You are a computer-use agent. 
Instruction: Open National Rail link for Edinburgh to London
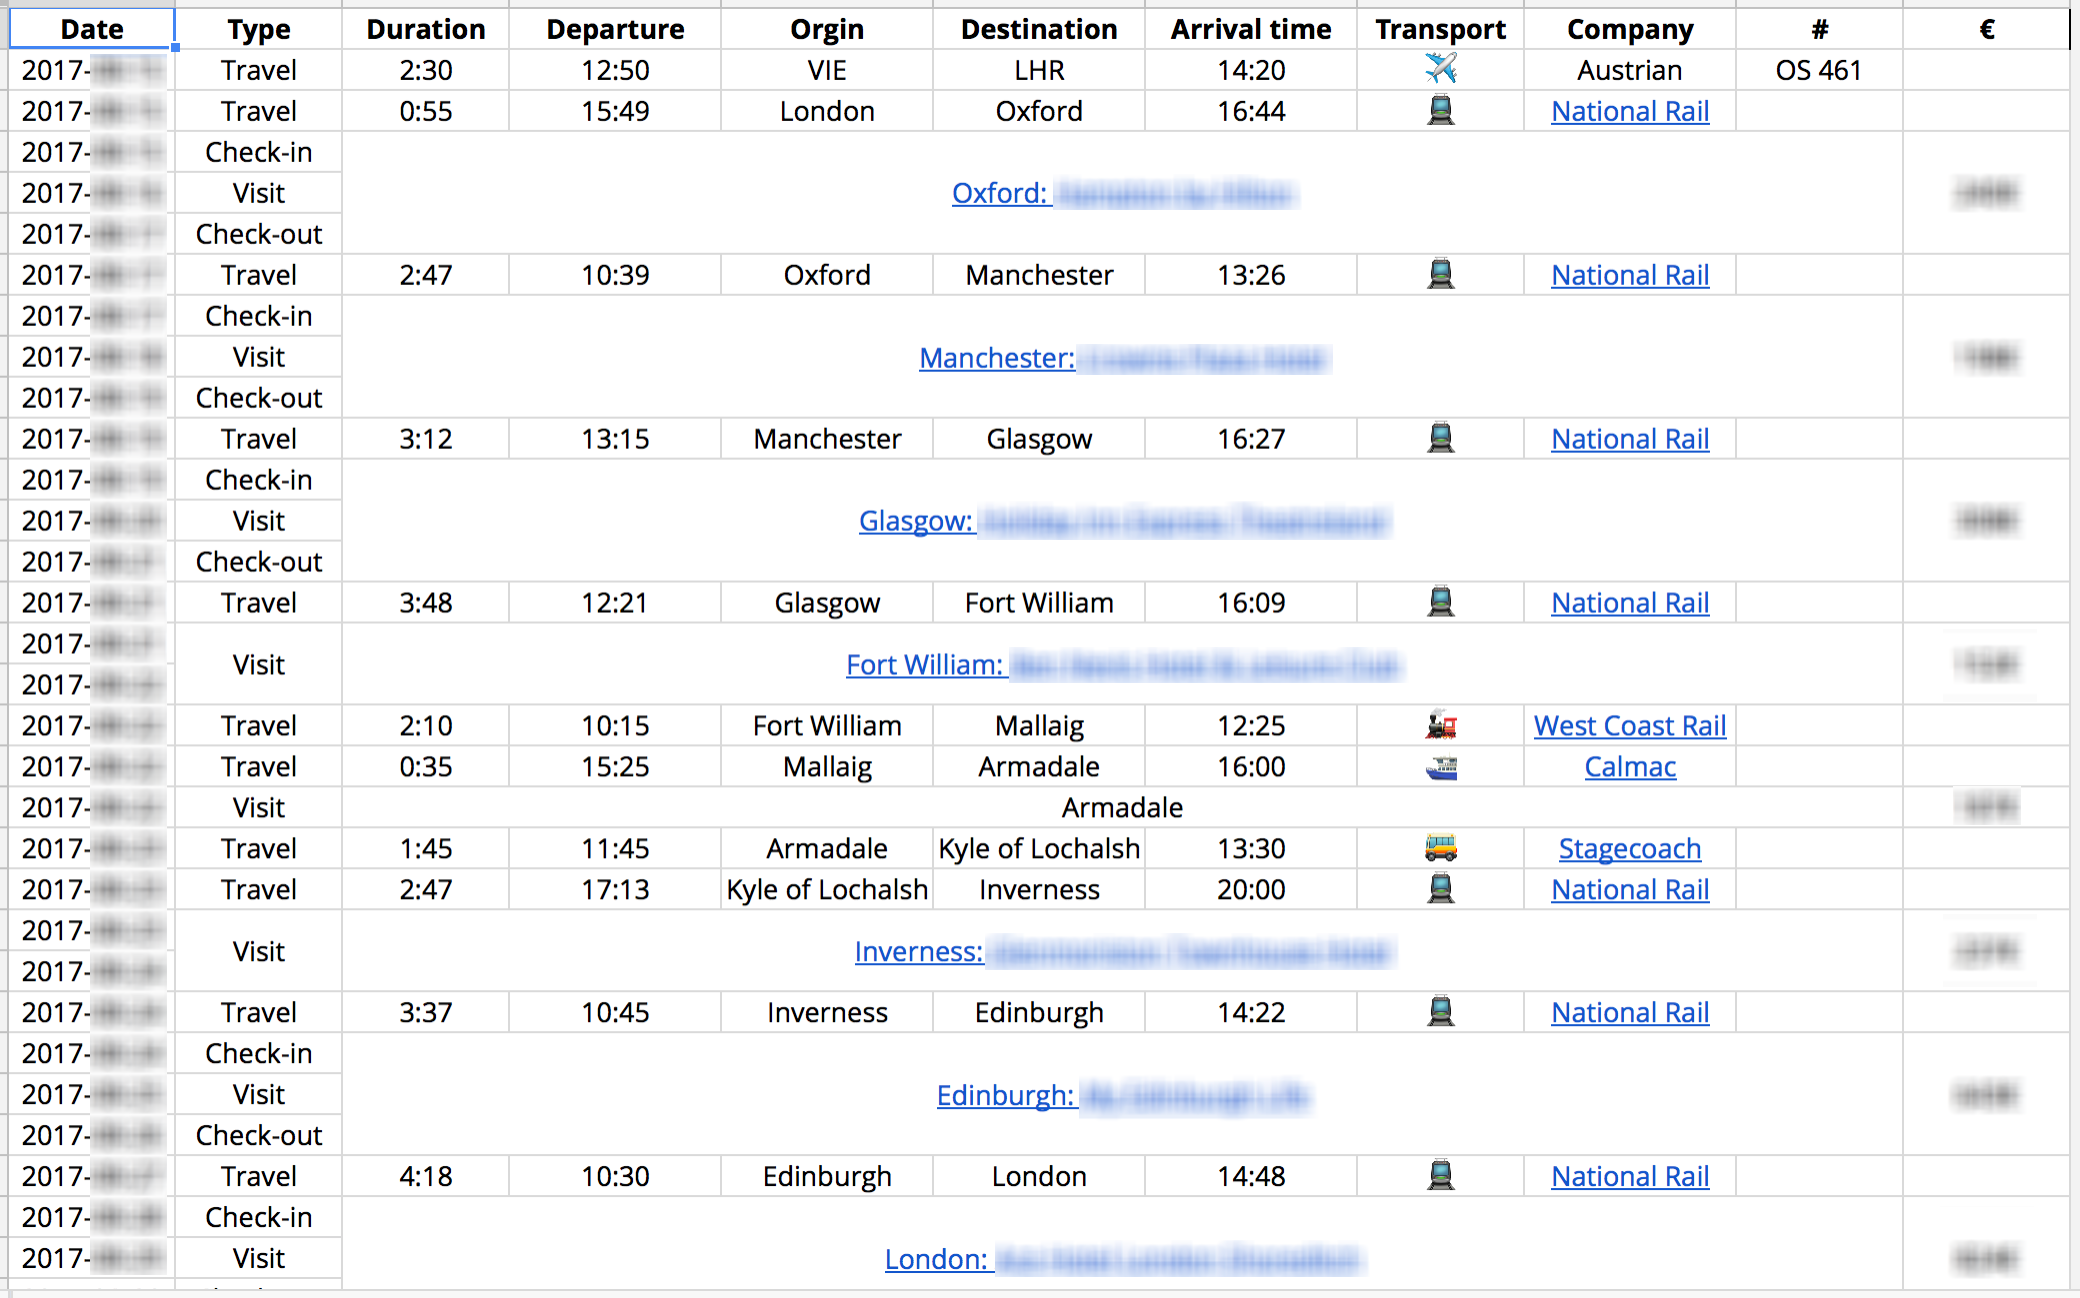point(1630,1177)
